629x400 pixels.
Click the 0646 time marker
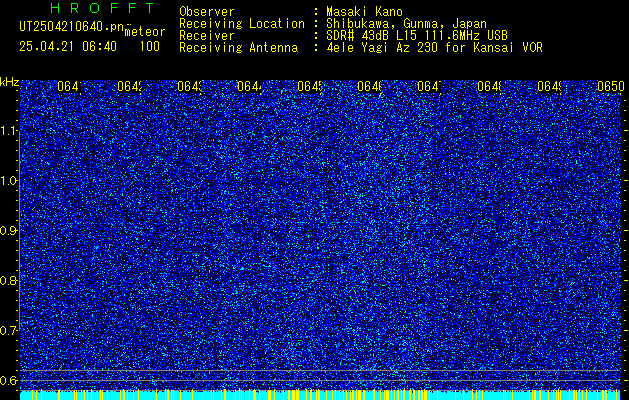369,87
